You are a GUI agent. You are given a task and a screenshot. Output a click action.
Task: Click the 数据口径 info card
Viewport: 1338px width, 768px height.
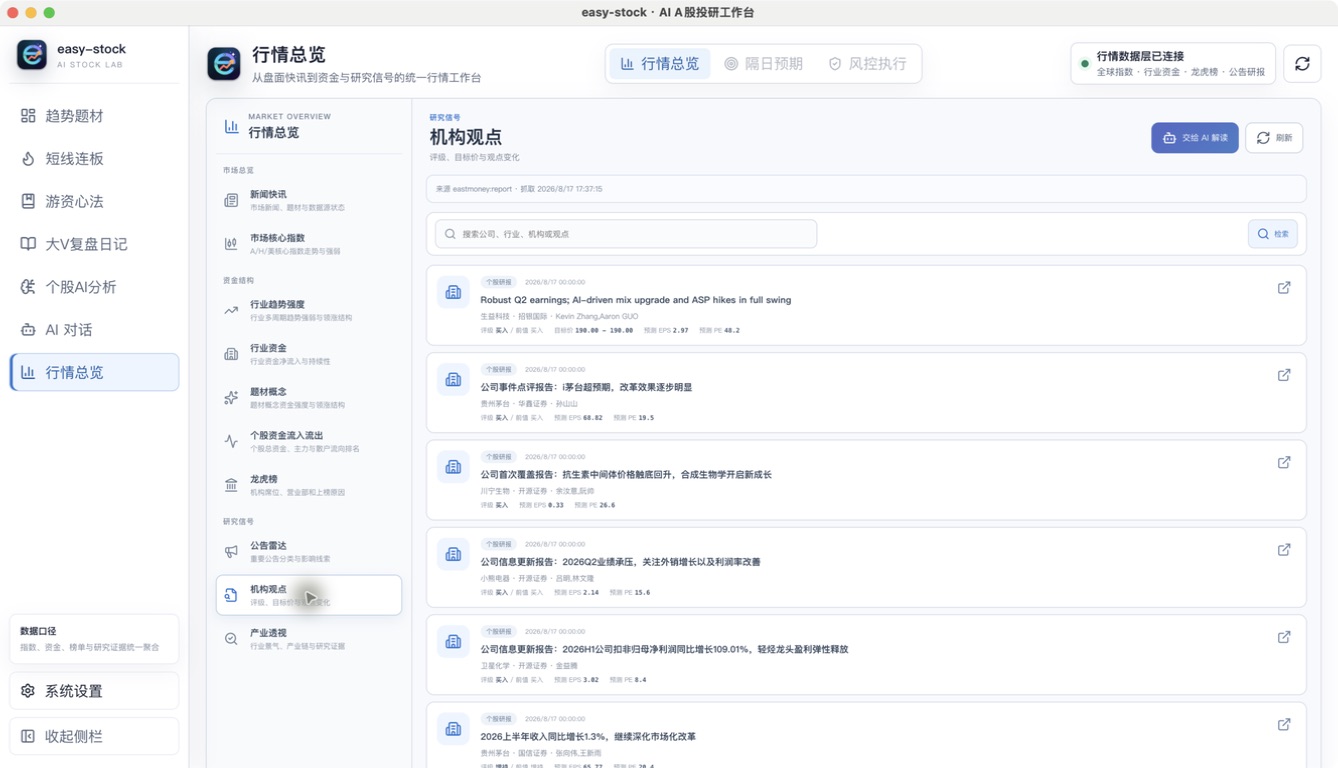(94, 639)
